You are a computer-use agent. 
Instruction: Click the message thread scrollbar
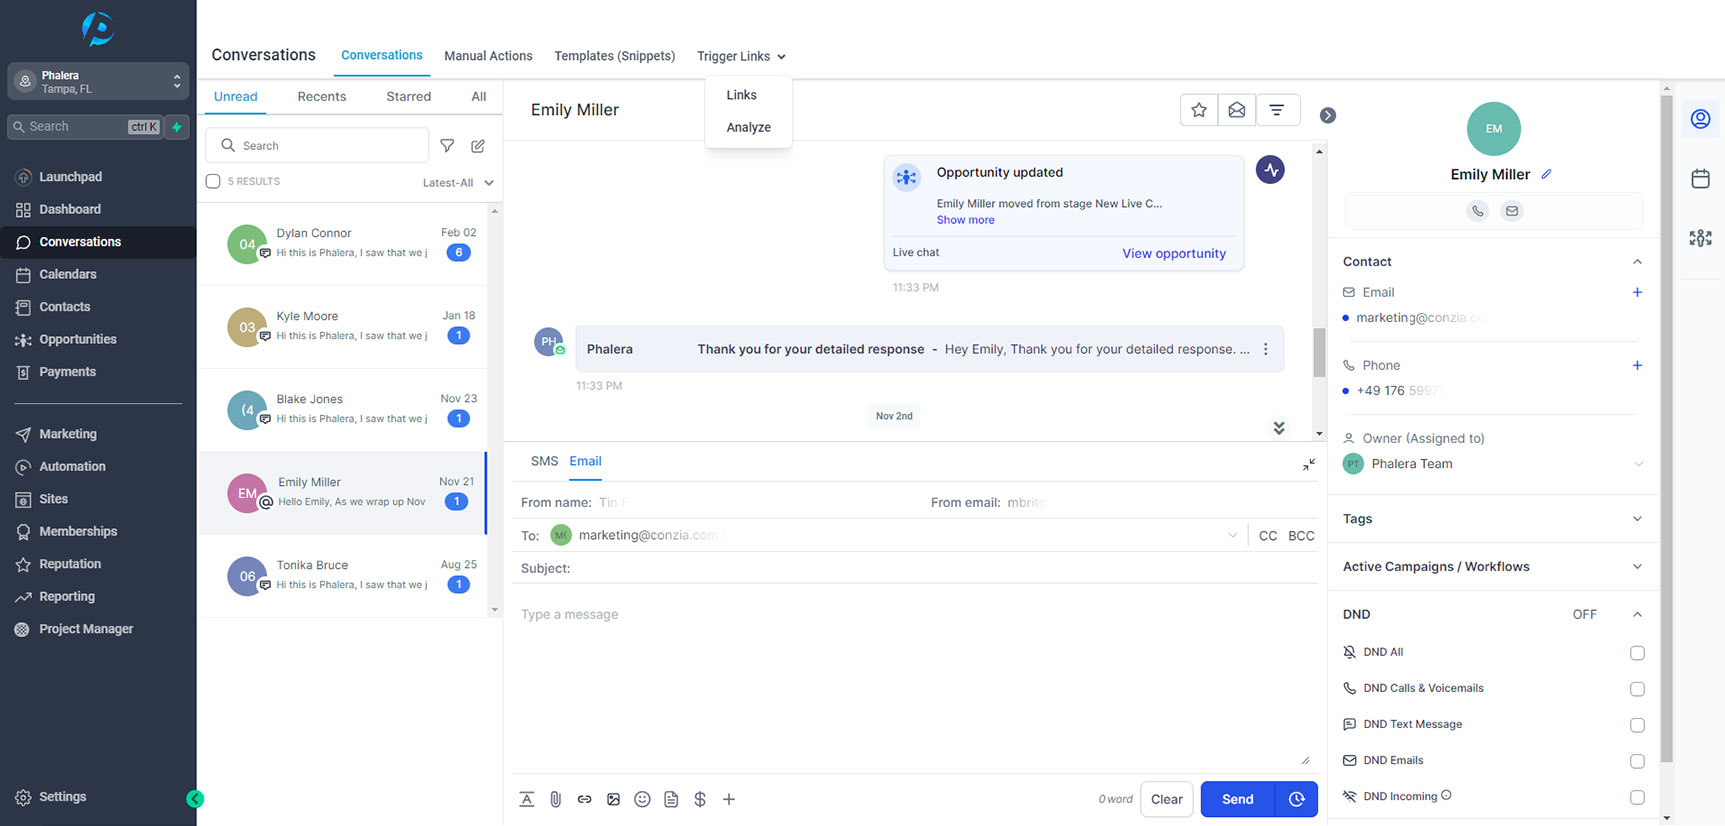pos(1319,351)
